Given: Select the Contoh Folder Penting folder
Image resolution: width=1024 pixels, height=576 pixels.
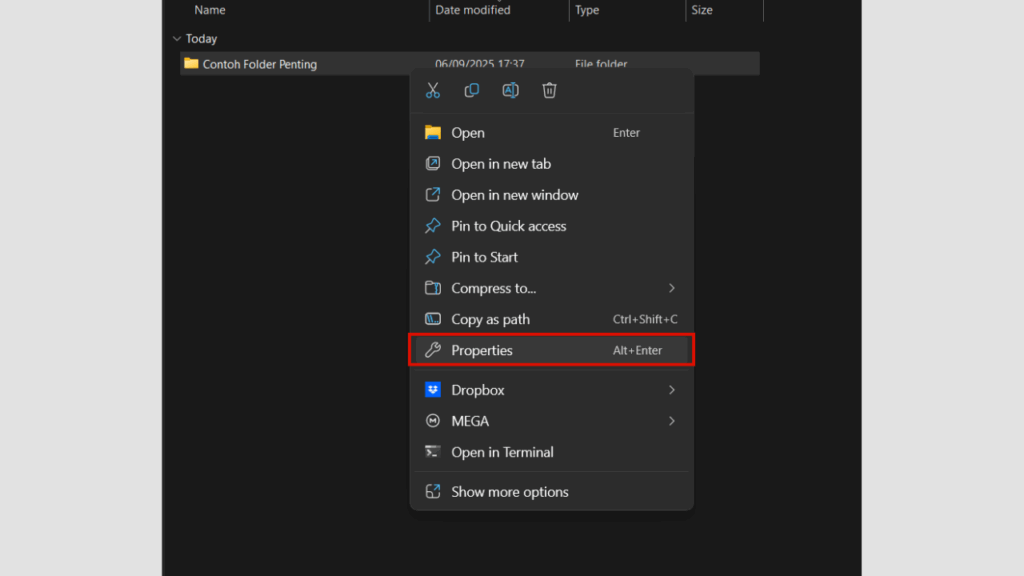Looking at the screenshot, I should (x=259, y=64).
